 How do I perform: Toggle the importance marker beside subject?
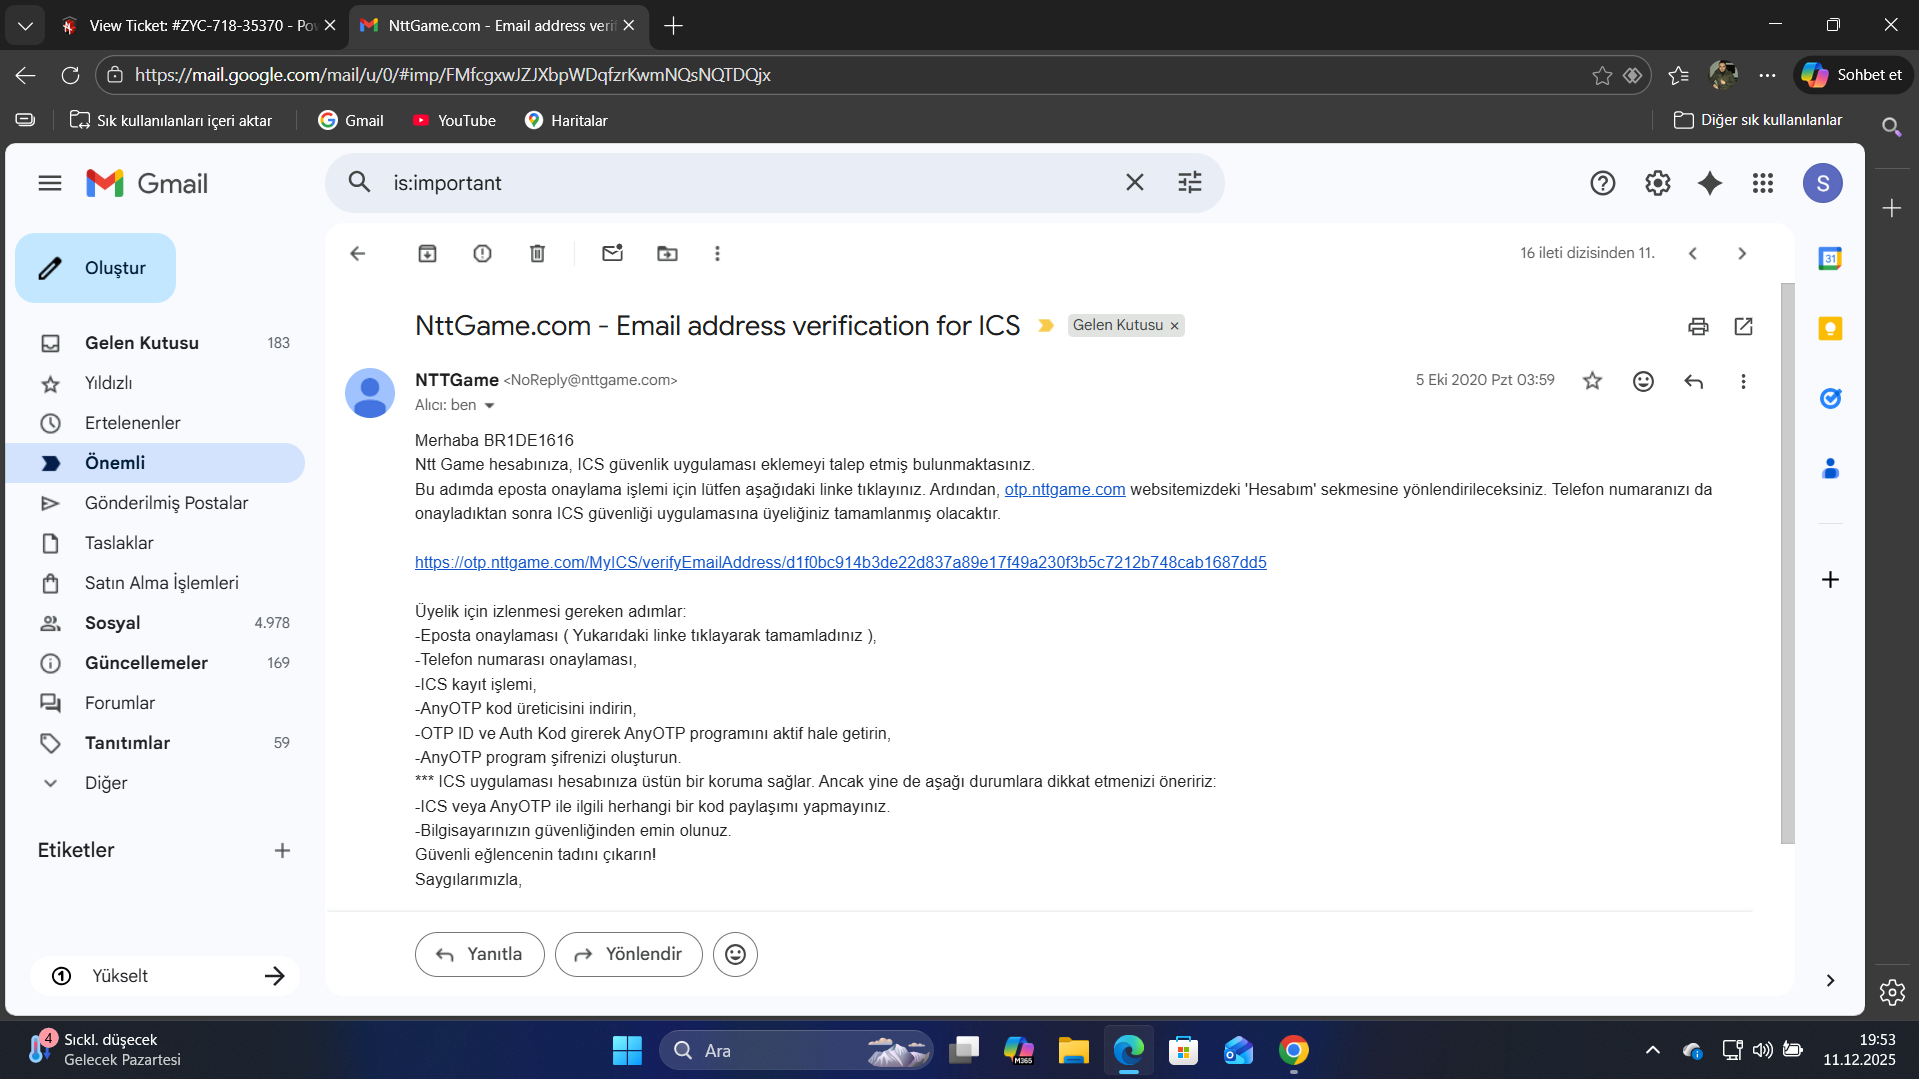point(1046,326)
